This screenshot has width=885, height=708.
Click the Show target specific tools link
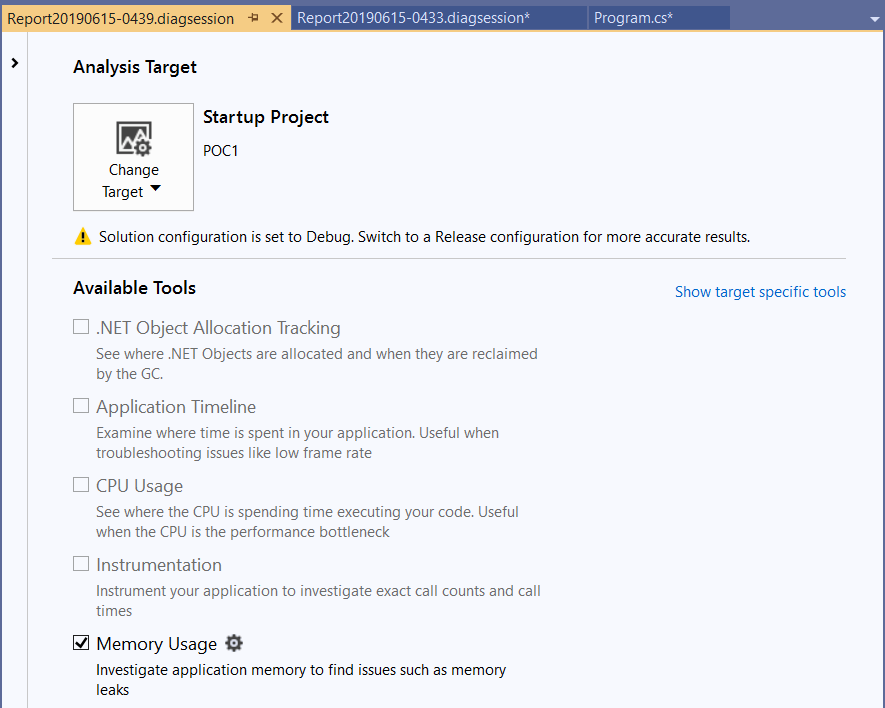click(x=760, y=292)
